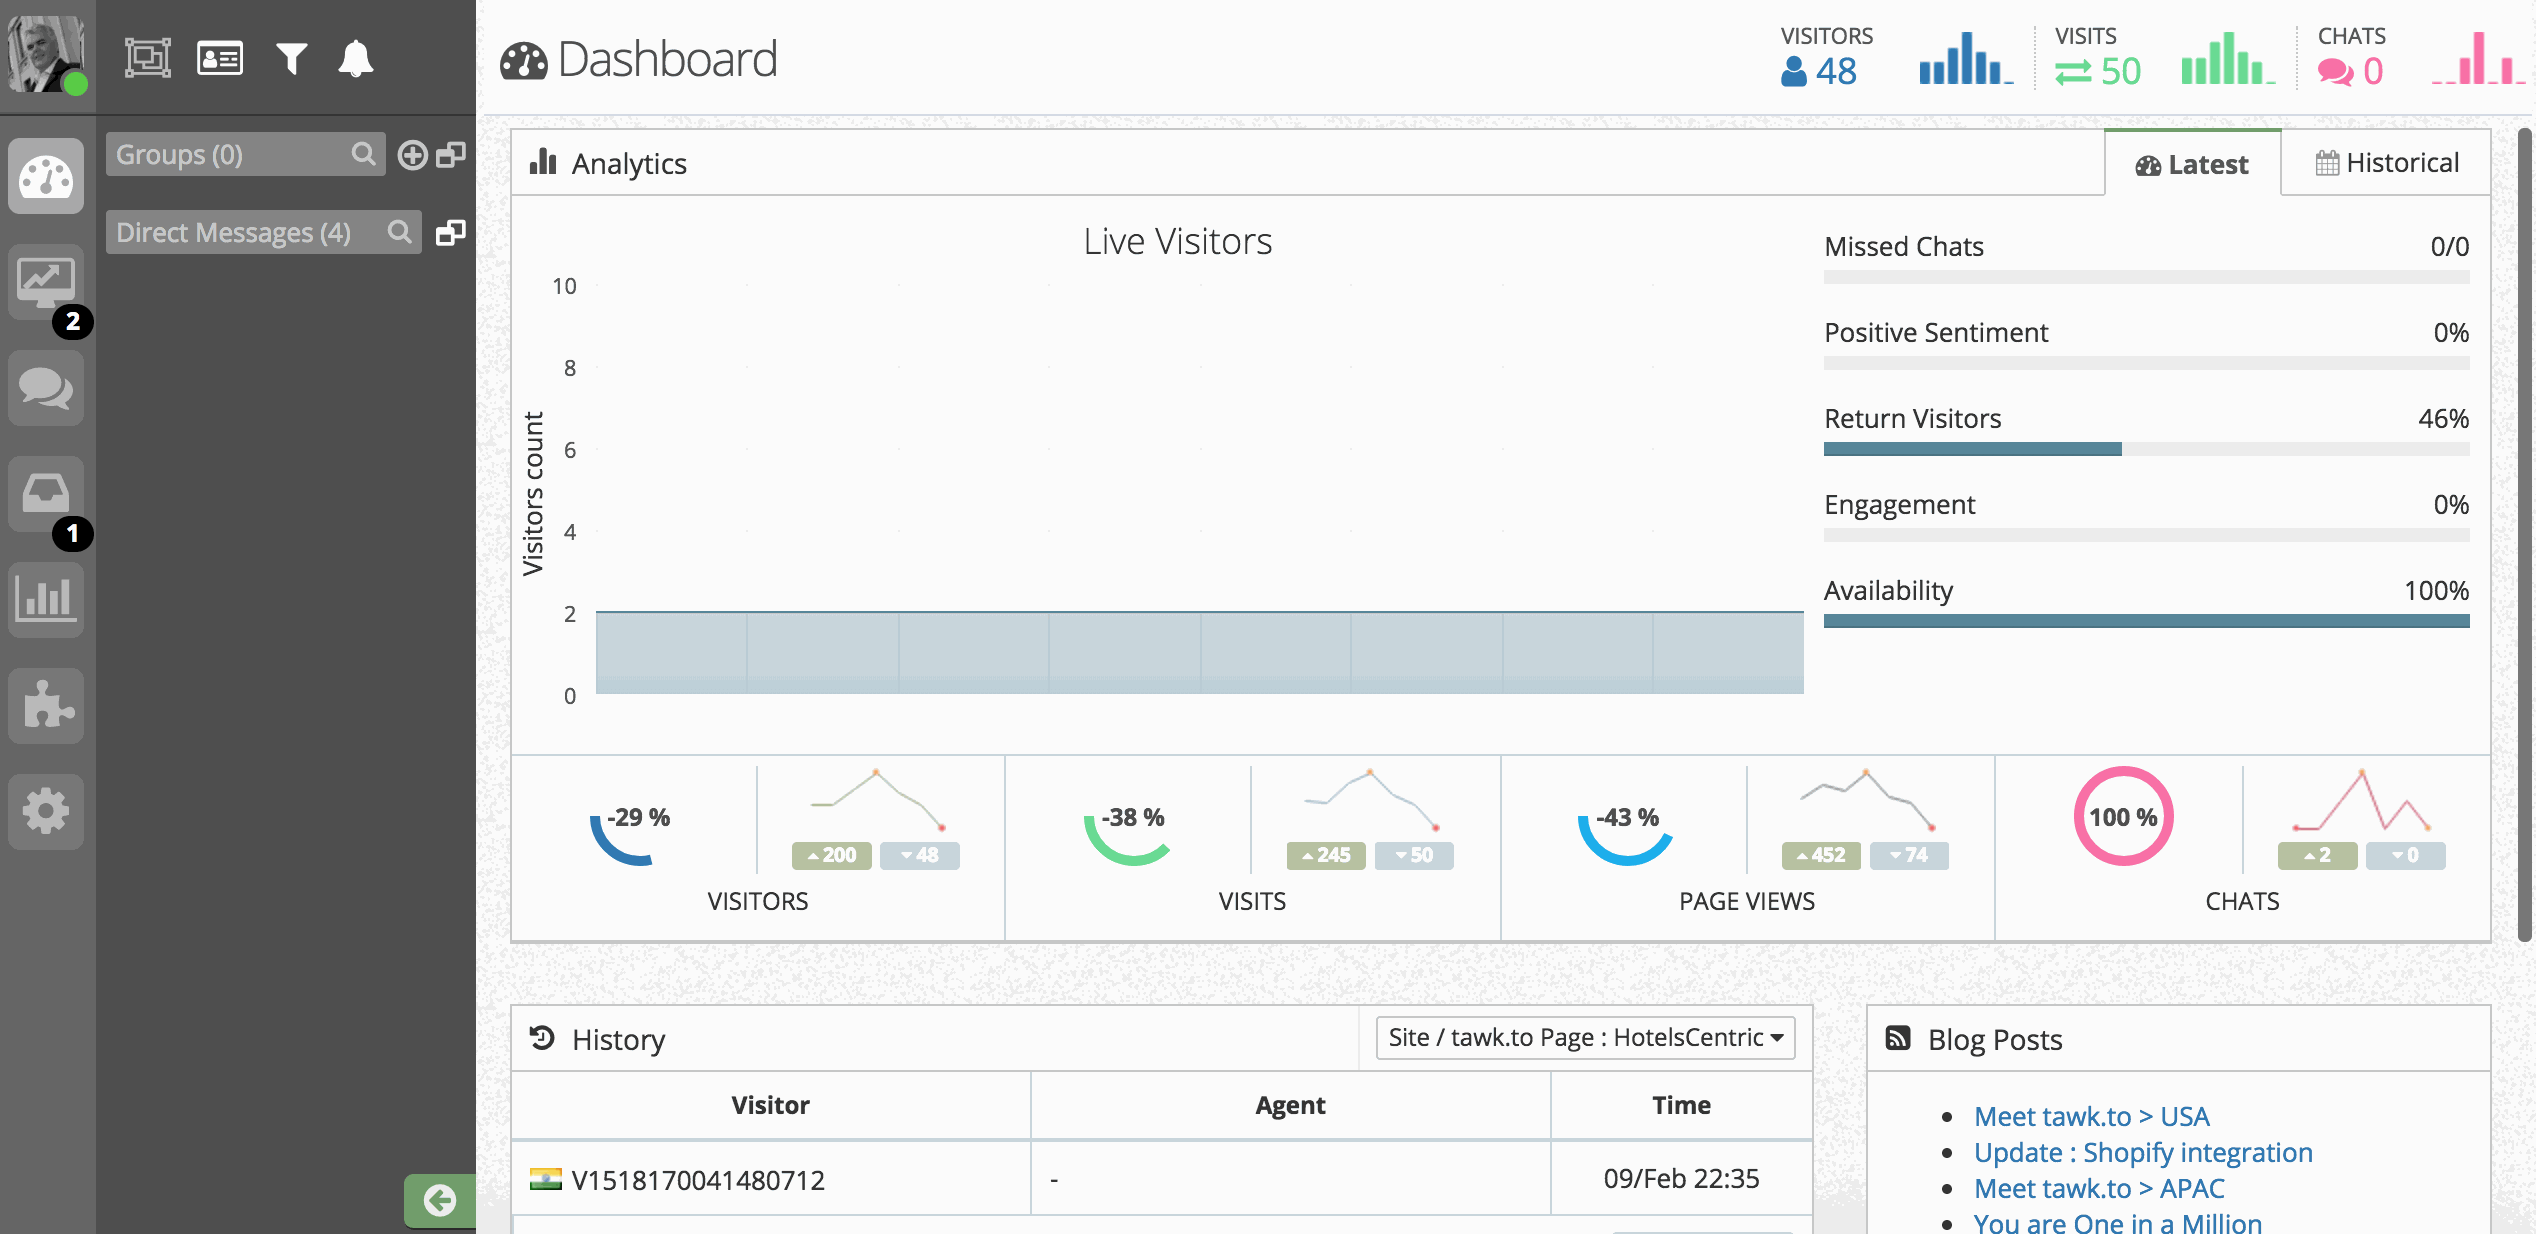The height and width of the screenshot is (1234, 2536).
Task: Open the chat bubbles sidebar icon
Action: pyautogui.click(x=46, y=389)
